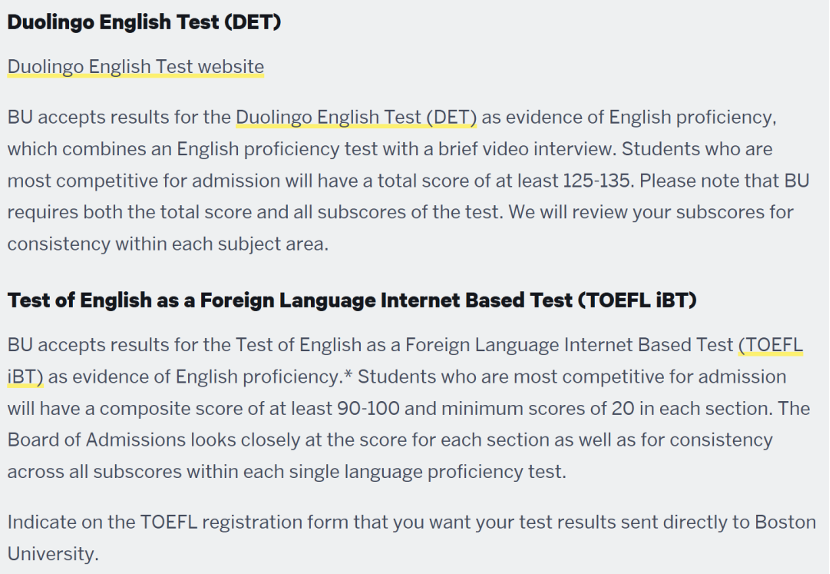Click the inline Duolingo English Test (DET) link
Viewport: 830px width, 574px height.
(x=356, y=117)
